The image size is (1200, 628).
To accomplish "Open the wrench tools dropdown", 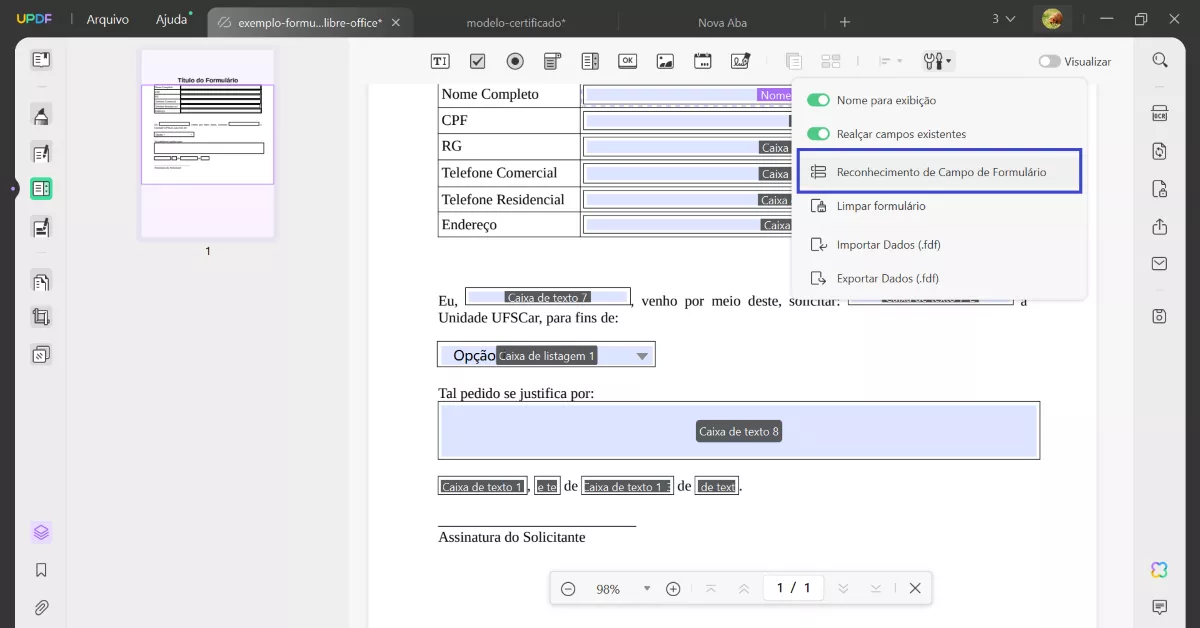I will click(x=936, y=60).
